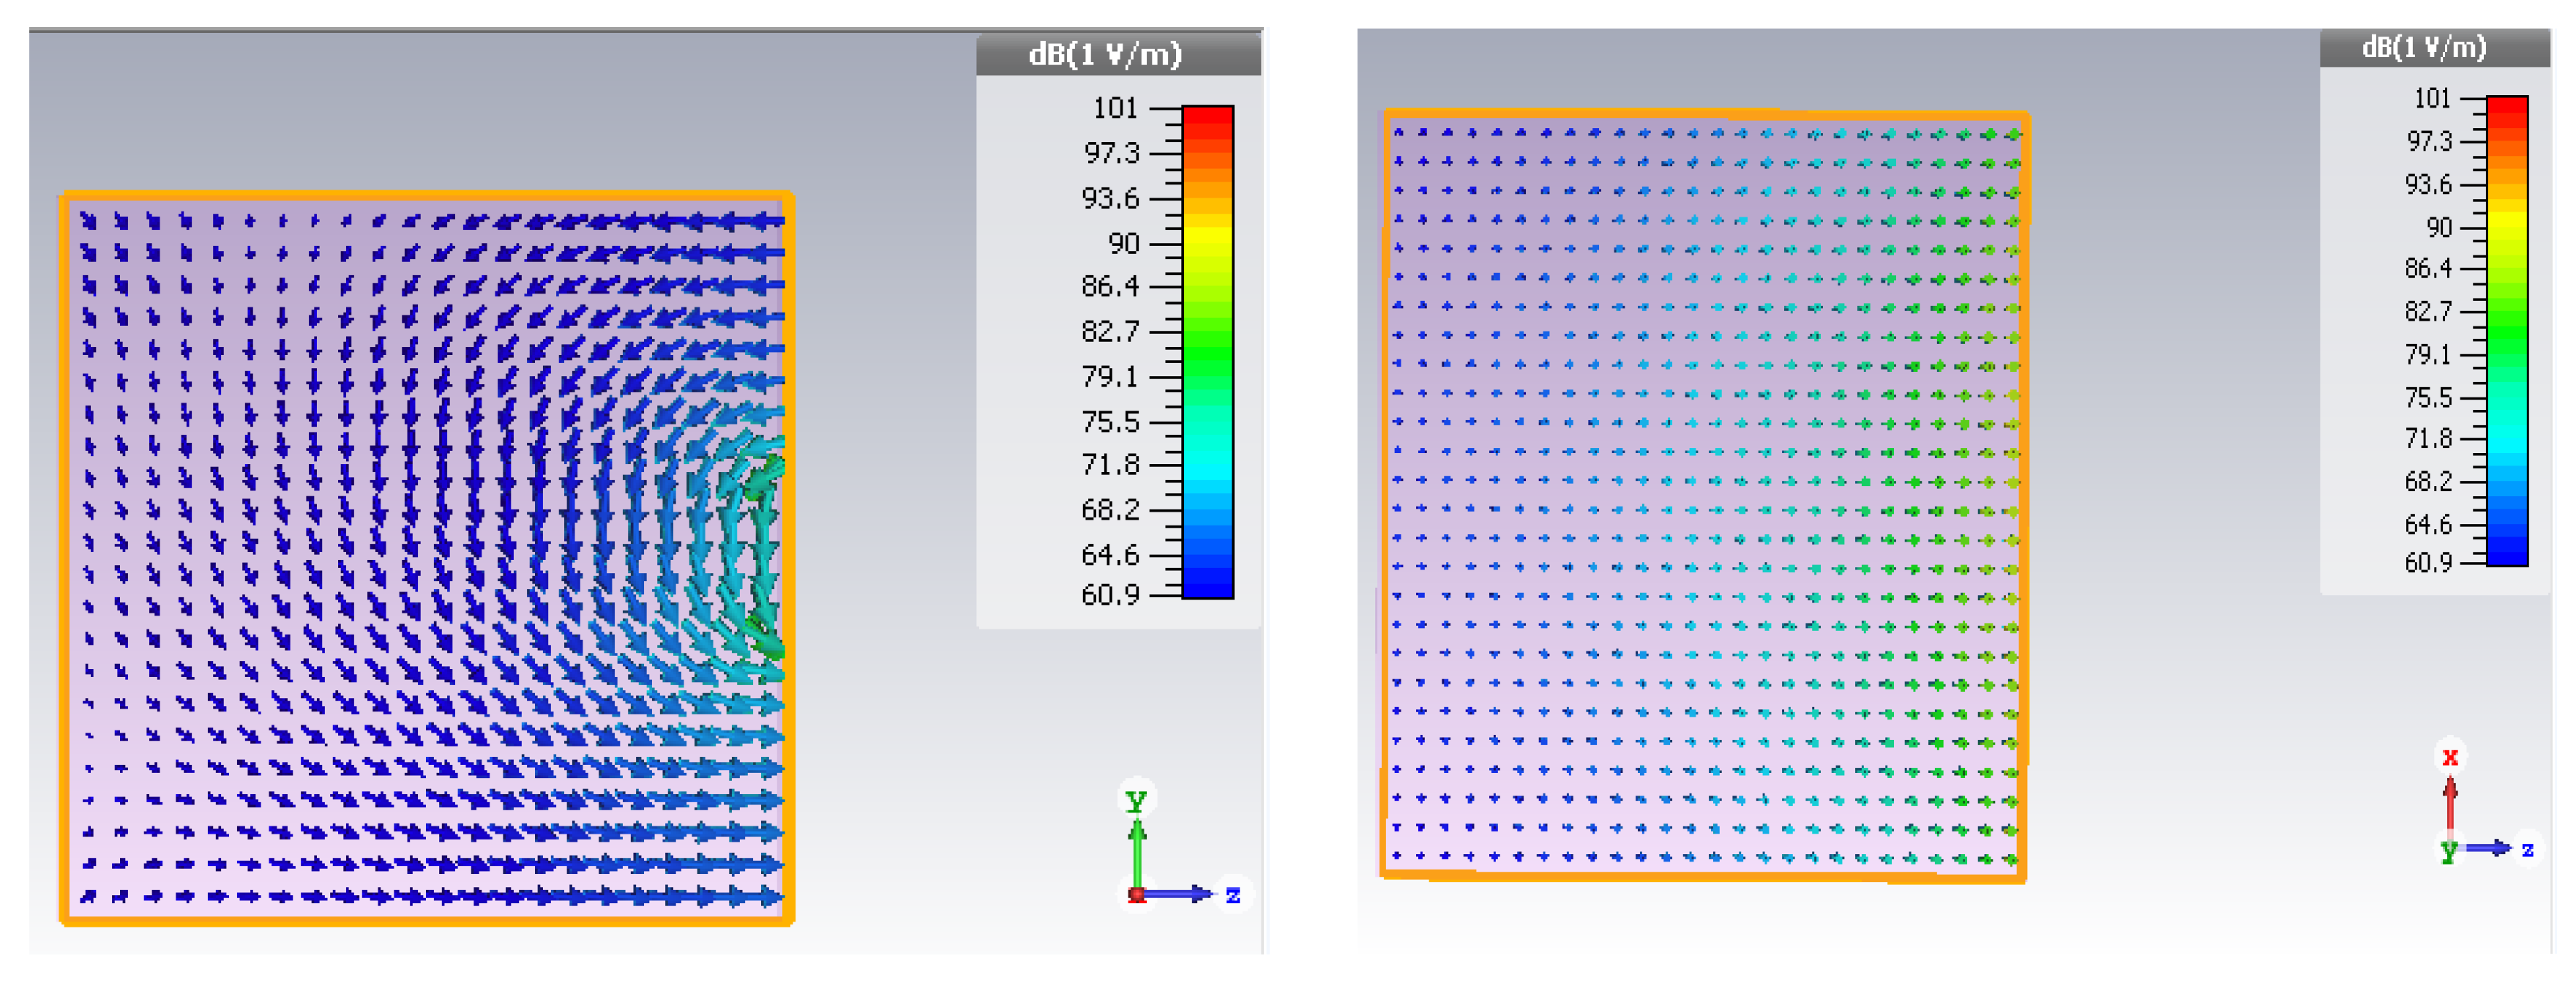The height and width of the screenshot is (983, 2576).
Task: Click the 93.6 label on left legend
Action: (x=1110, y=198)
